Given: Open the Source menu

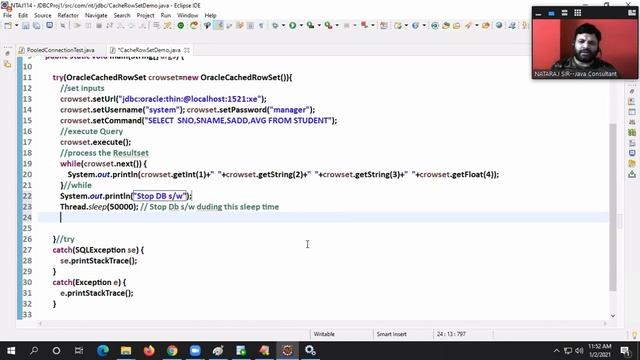Looking at the screenshot, I should click(x=43, y=16).
